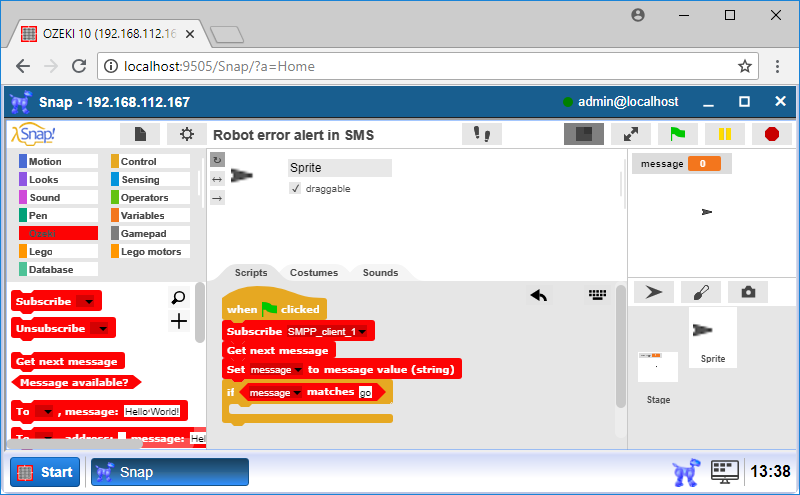
Task: Switch to the Costumes tab
Action: [314, 273]
